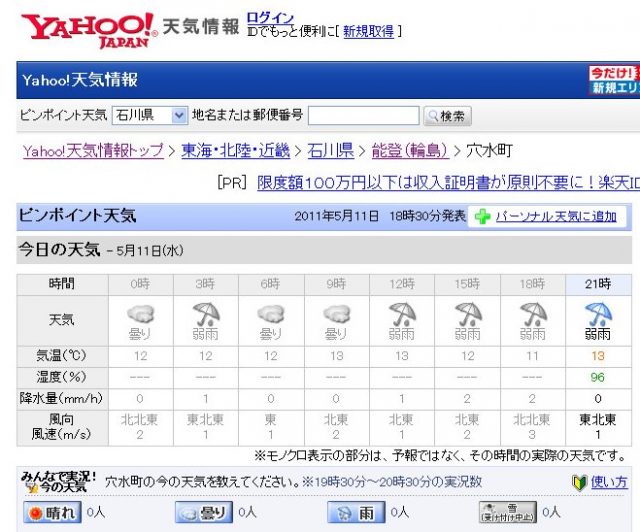Report current weather as 雨
Viewport: 640px width, 532px height.
pyautogui.click(x=355, y=513)
